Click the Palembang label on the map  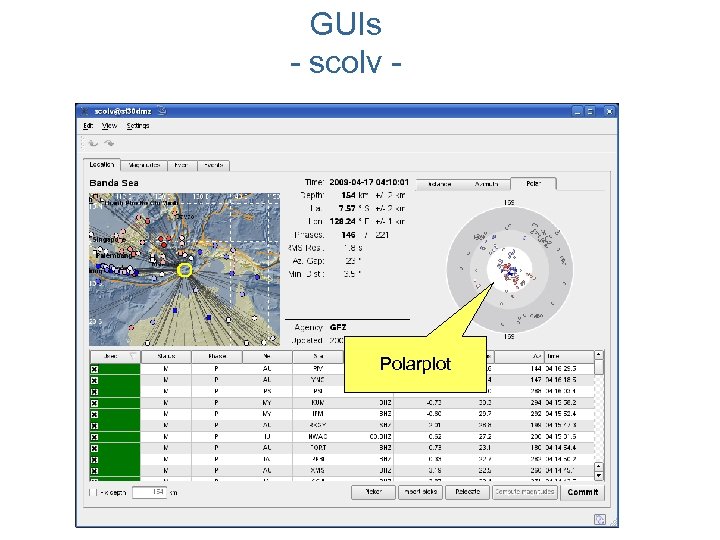113,255
